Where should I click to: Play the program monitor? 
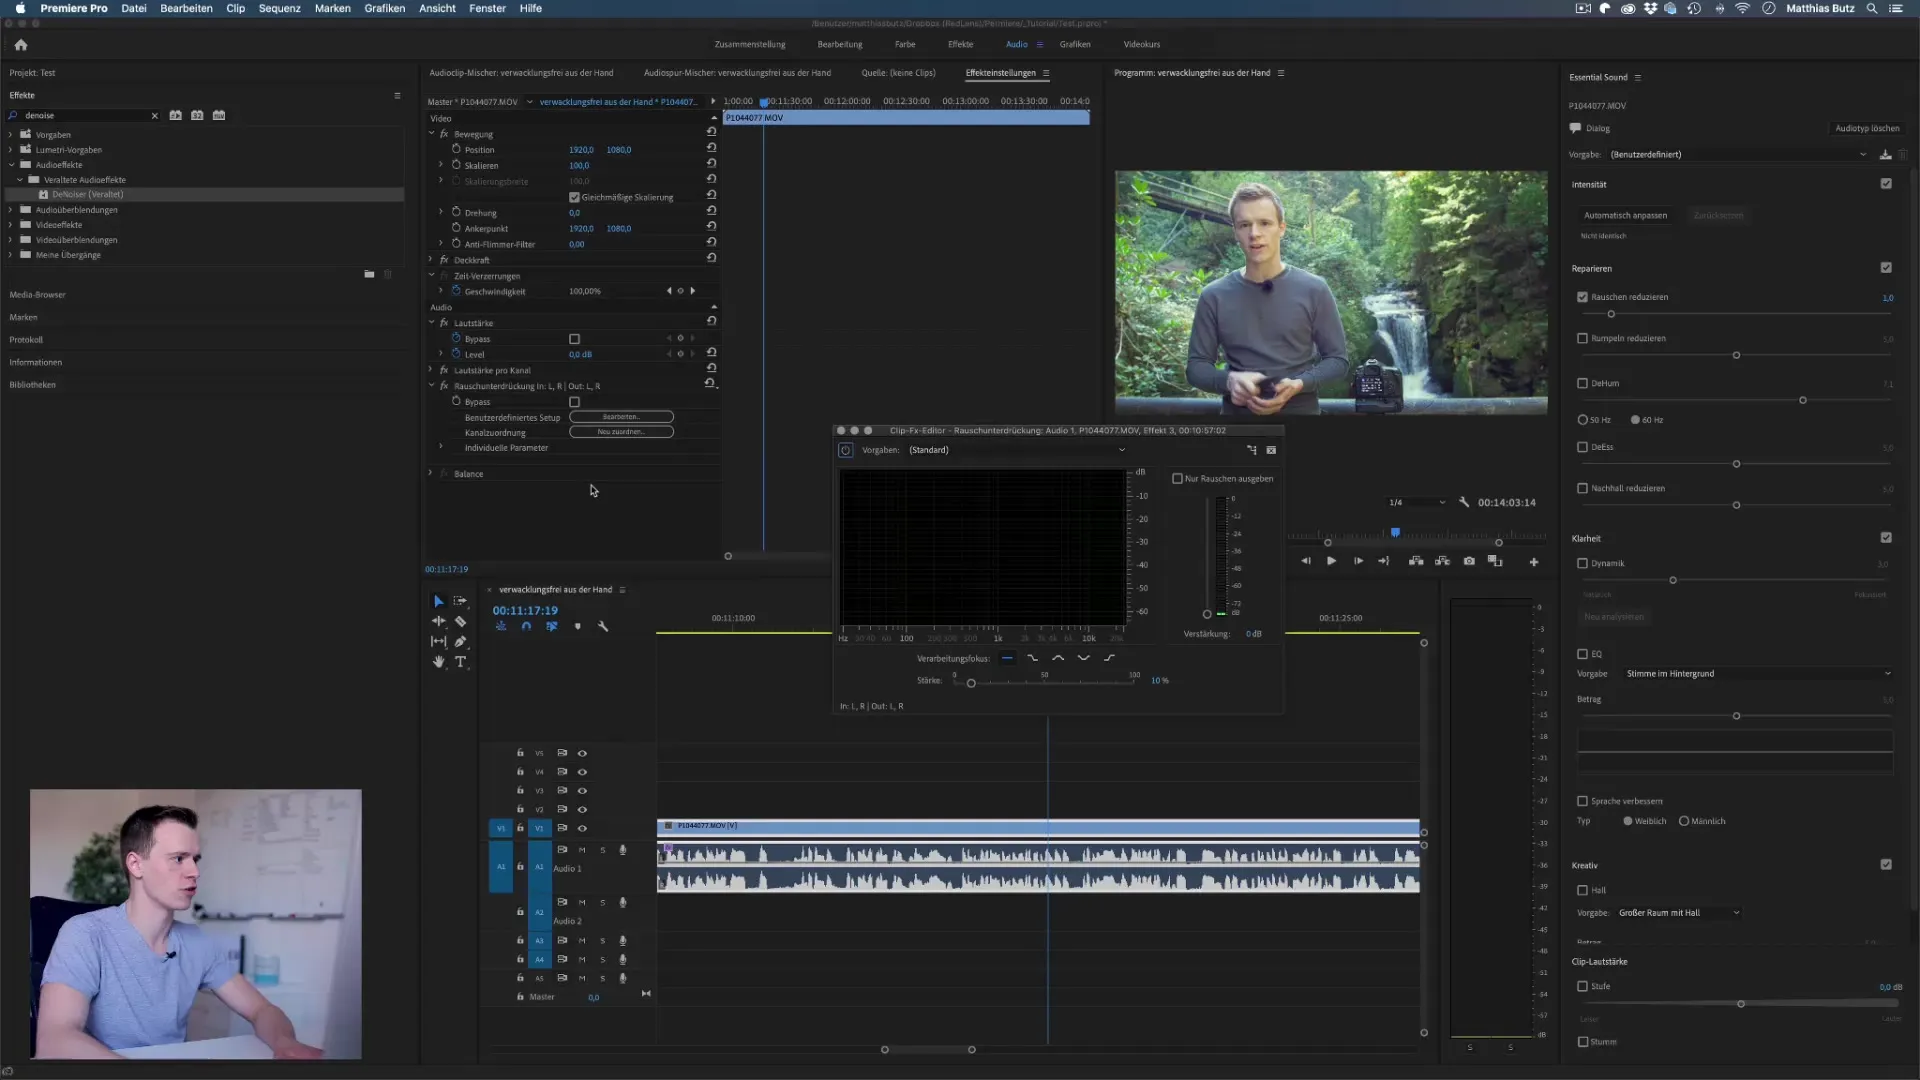(x=1331, y=561)
